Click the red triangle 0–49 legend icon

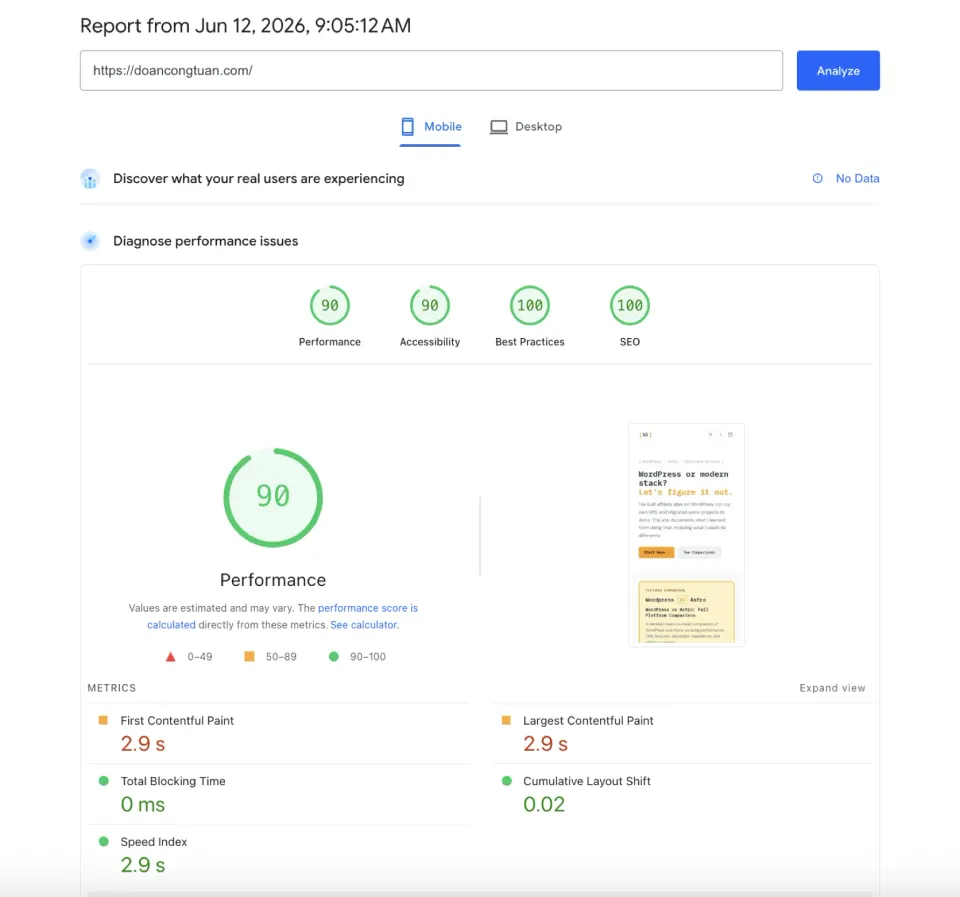tap(171, 656)
